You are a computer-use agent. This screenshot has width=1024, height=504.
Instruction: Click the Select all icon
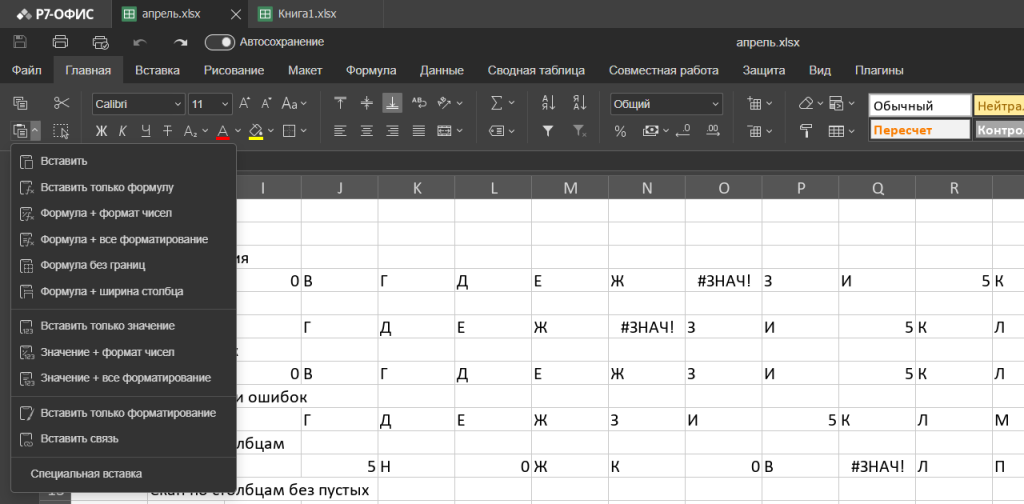(x=61, y=131)
